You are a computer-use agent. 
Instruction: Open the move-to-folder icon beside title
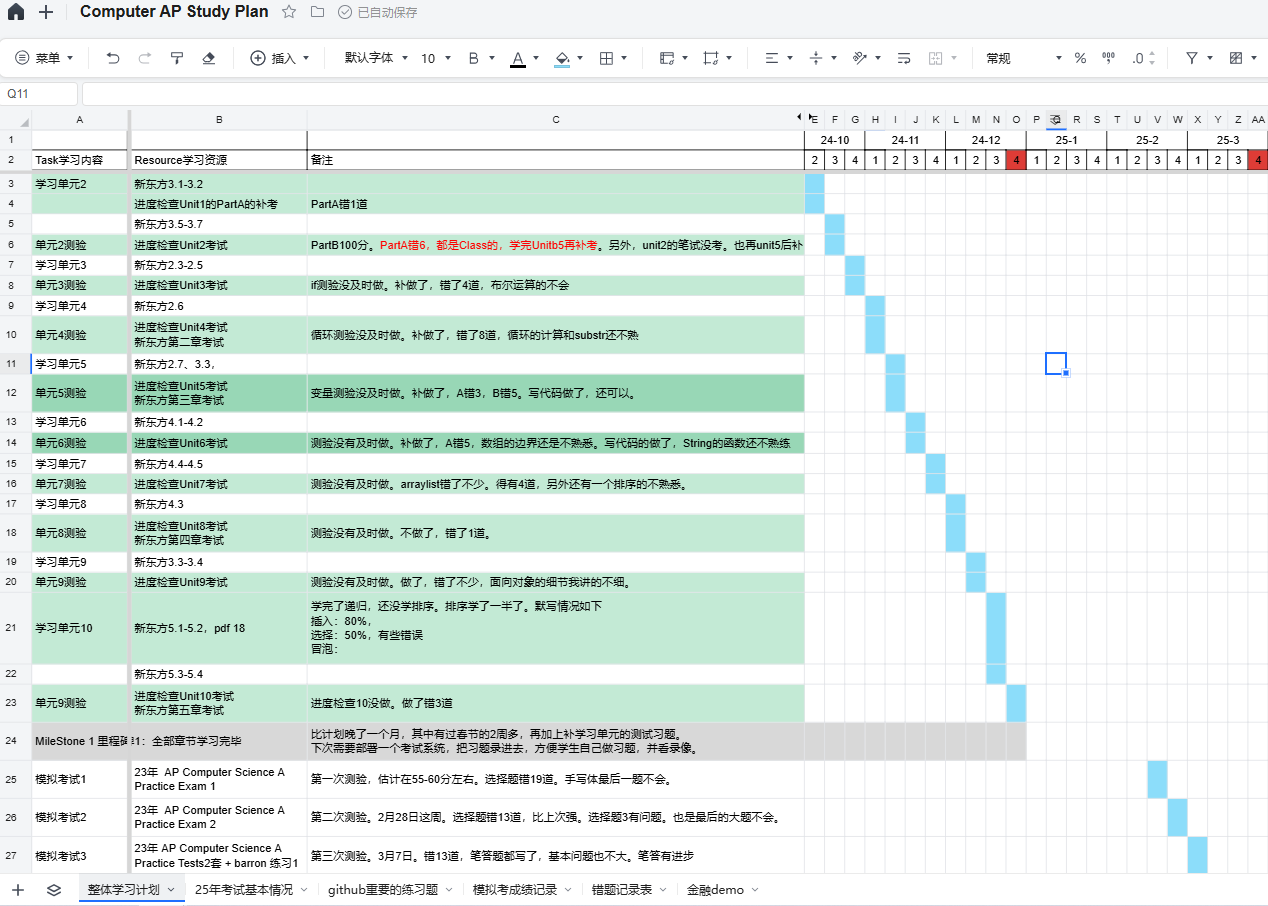pos(317,12)
